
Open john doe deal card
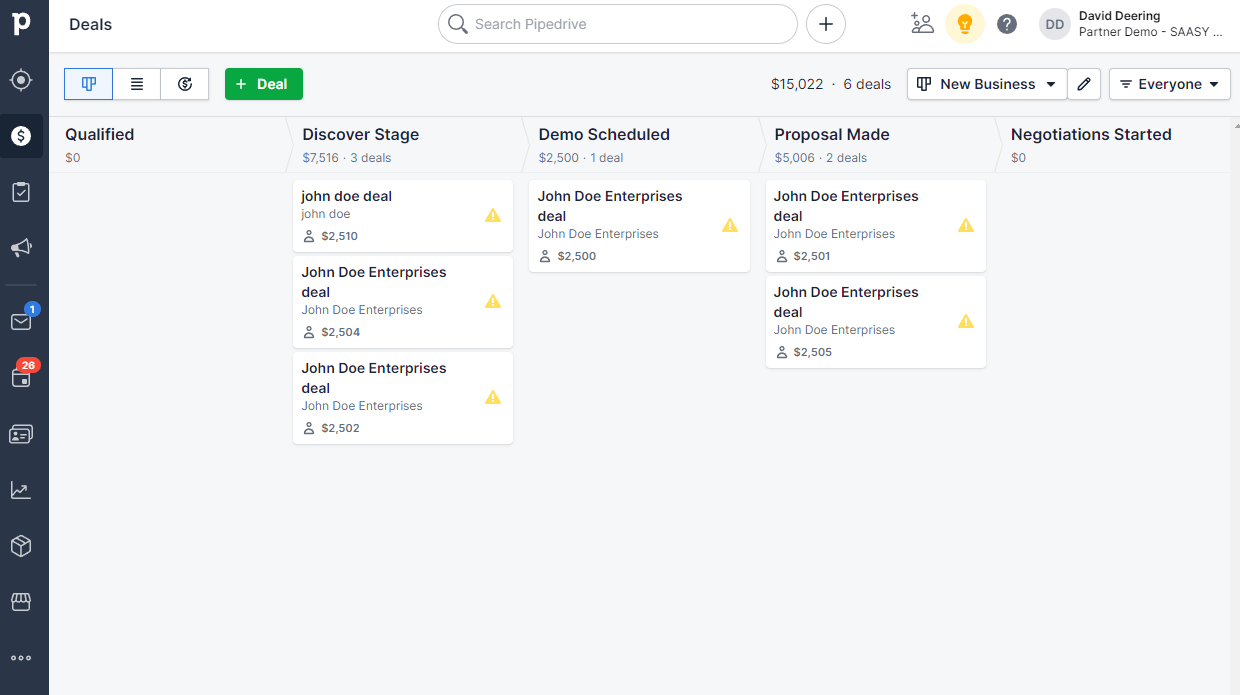point(403,216)
